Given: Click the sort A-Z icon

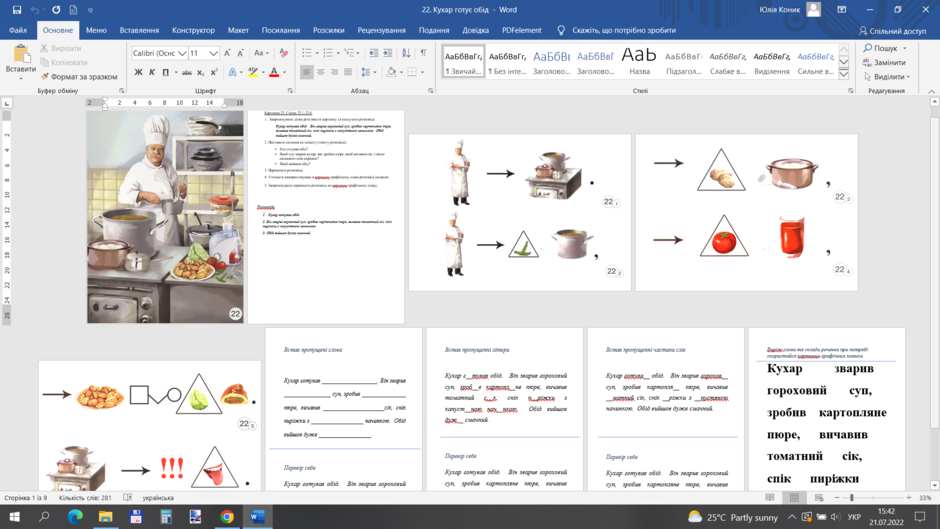Looking at the screenshot, I should [406, 53].
